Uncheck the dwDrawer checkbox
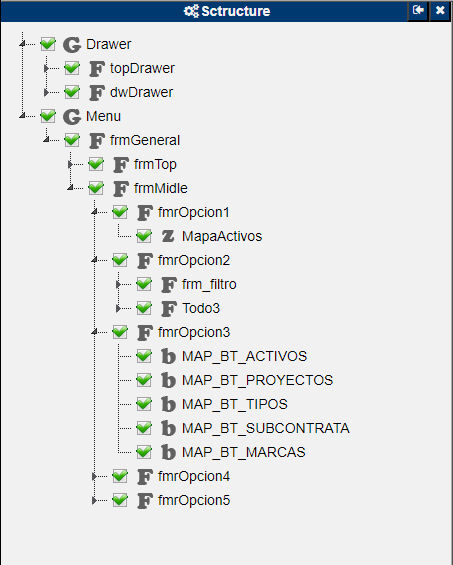The height and width of the screenshot is (565, 453). pyautogui.click(x=72, y=92)
